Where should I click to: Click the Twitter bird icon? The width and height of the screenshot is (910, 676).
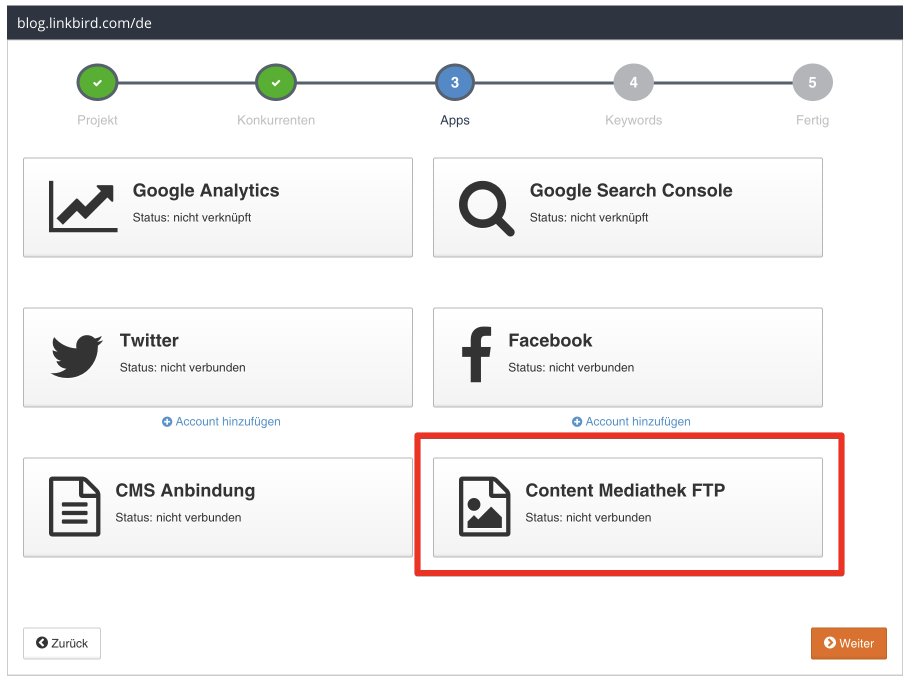coord(77,356)
